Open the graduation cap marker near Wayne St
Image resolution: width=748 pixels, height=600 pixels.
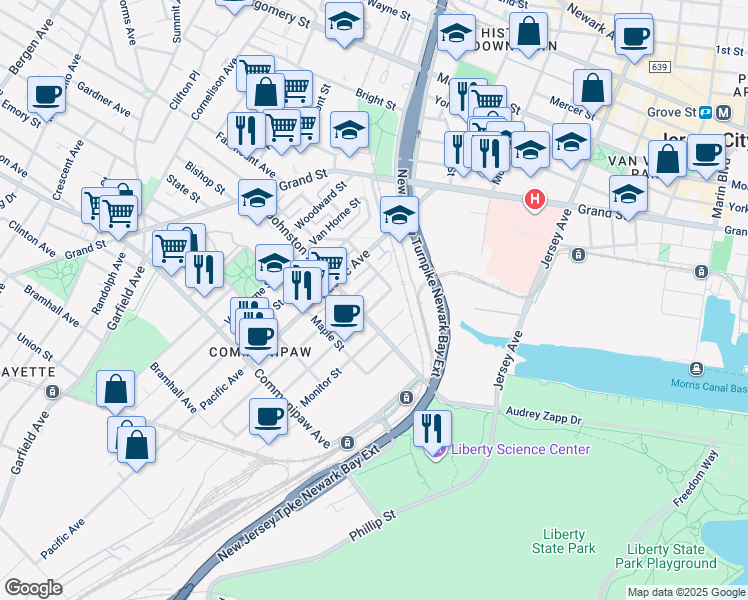point(344,24)
